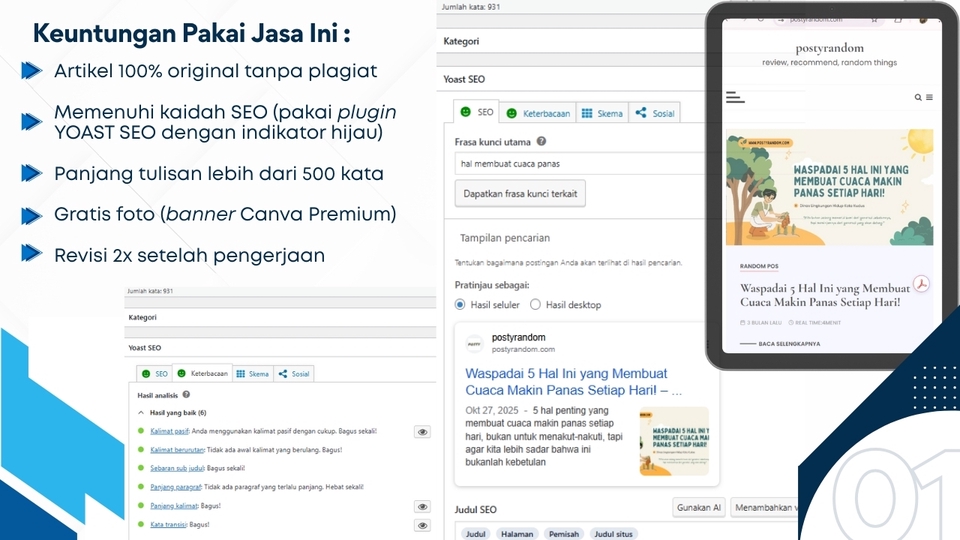Viewport: 960px width, 540px height.
Task: Click the Tampilan pencarian heading
Action: [x=505, y=238]
